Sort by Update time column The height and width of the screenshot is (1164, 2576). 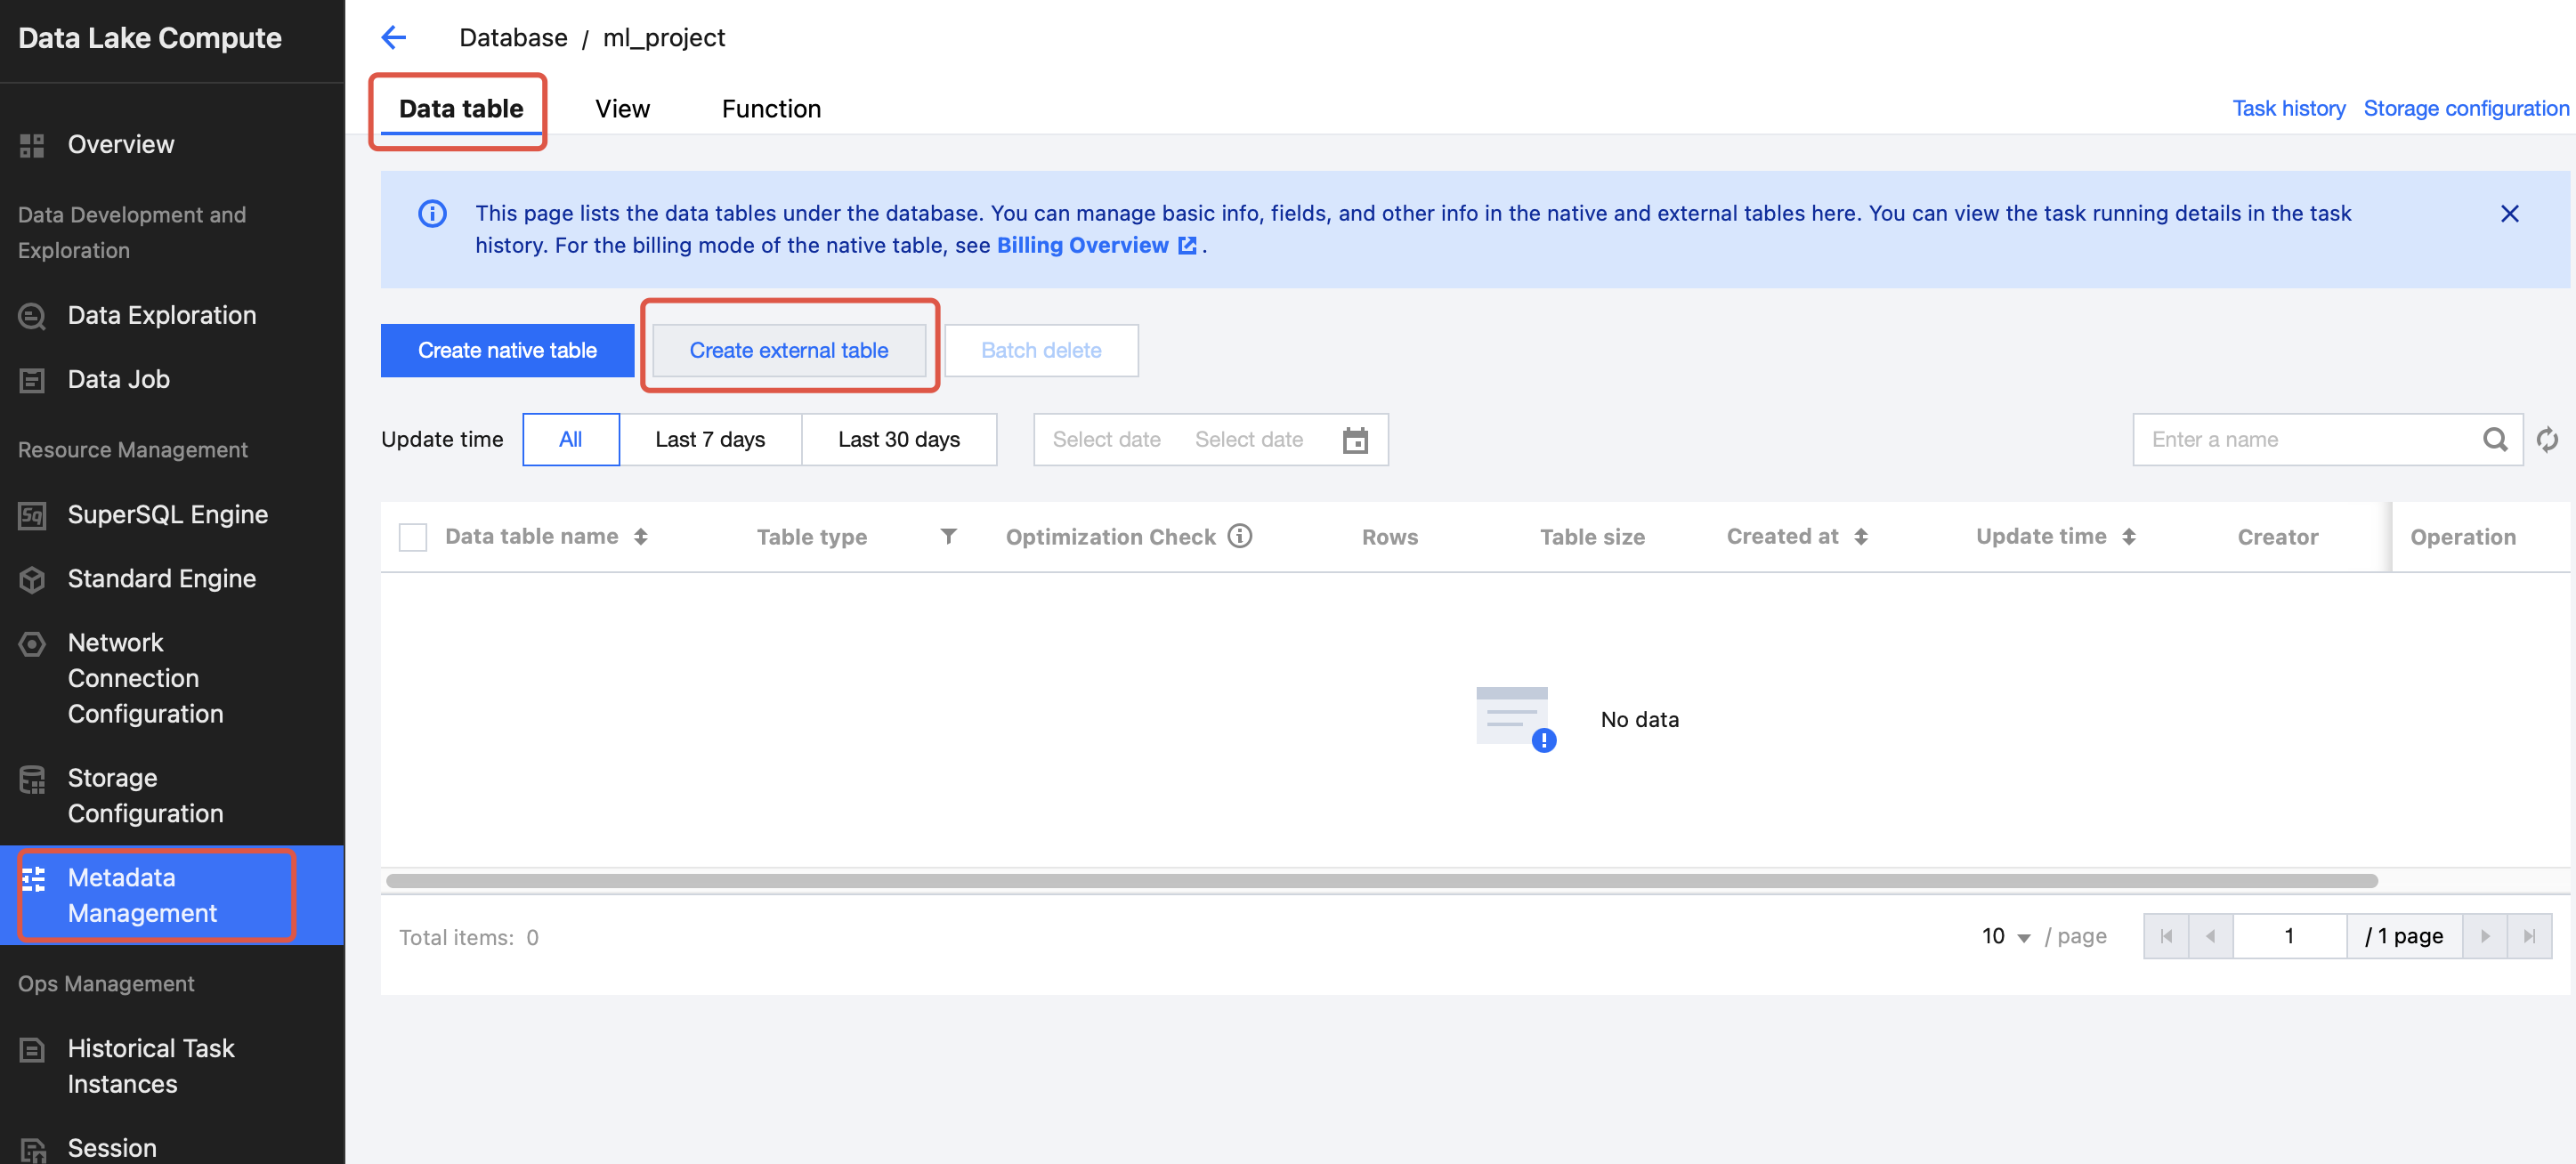2128,537
